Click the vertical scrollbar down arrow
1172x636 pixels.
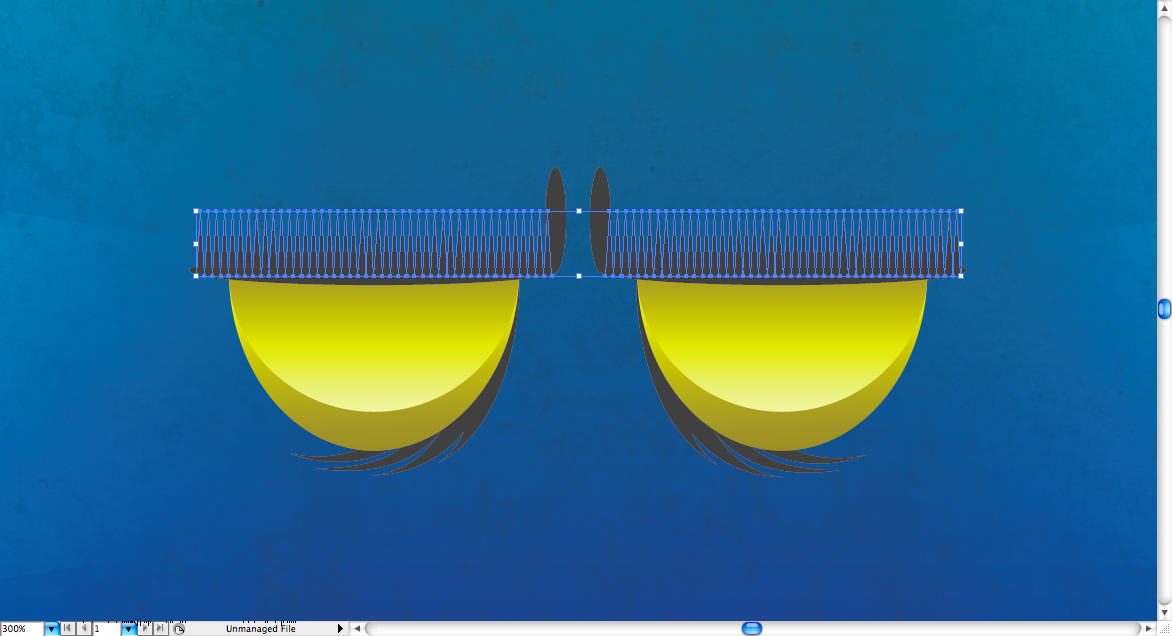click(1164, 612)
